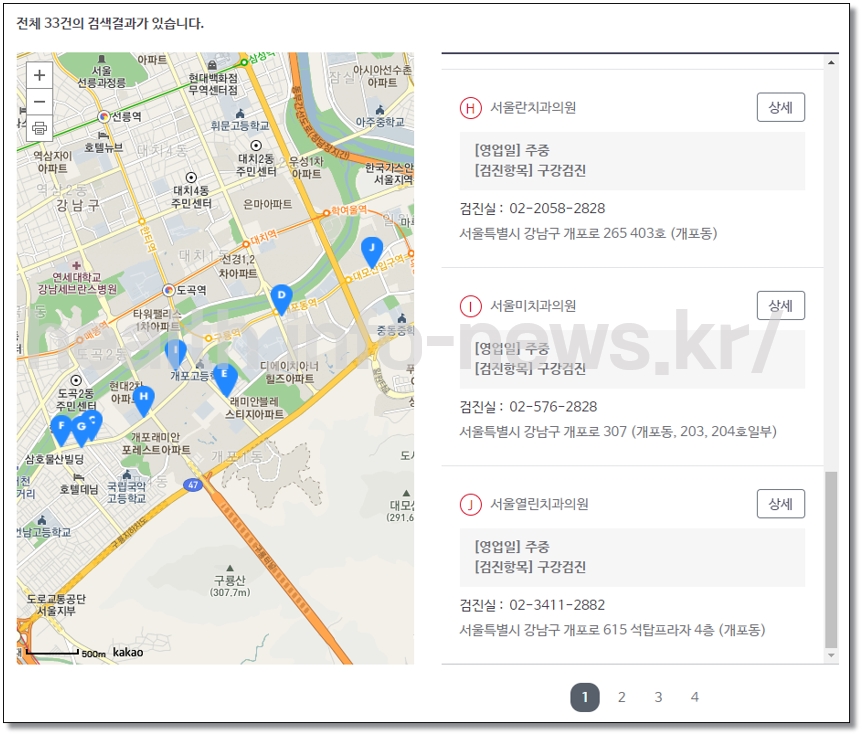The width and height of the screenshot is (862, 734).
Task: Click map marker D near 구룡역
Action: (280, 294)
